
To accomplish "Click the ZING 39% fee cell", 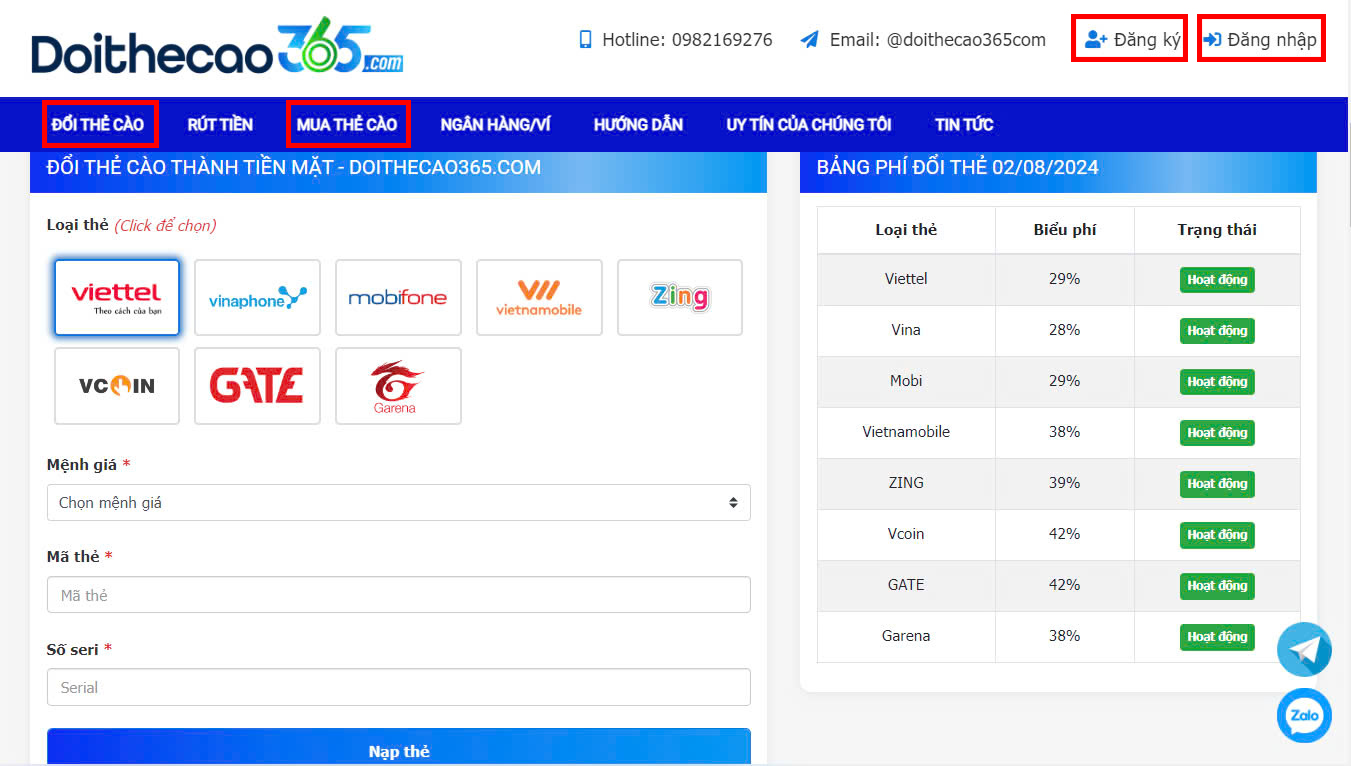I will 1064,483.
